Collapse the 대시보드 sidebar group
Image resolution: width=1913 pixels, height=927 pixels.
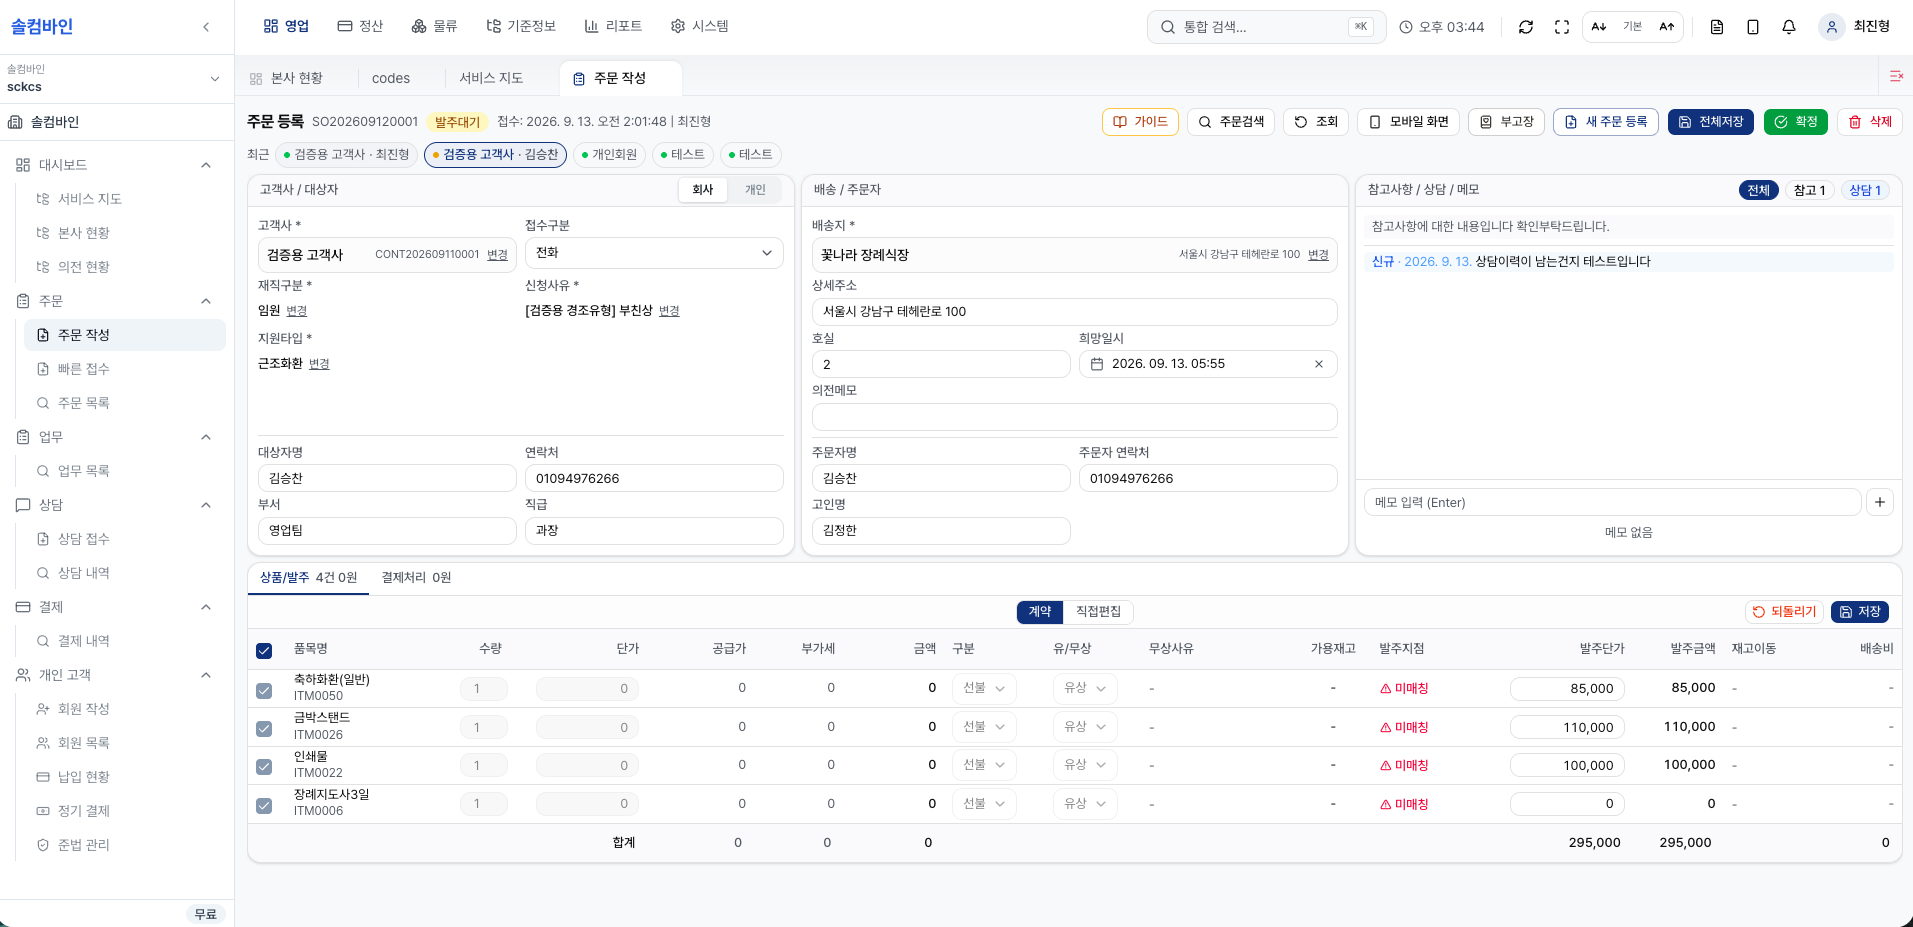pyautogui.click(x=206, y=165)
